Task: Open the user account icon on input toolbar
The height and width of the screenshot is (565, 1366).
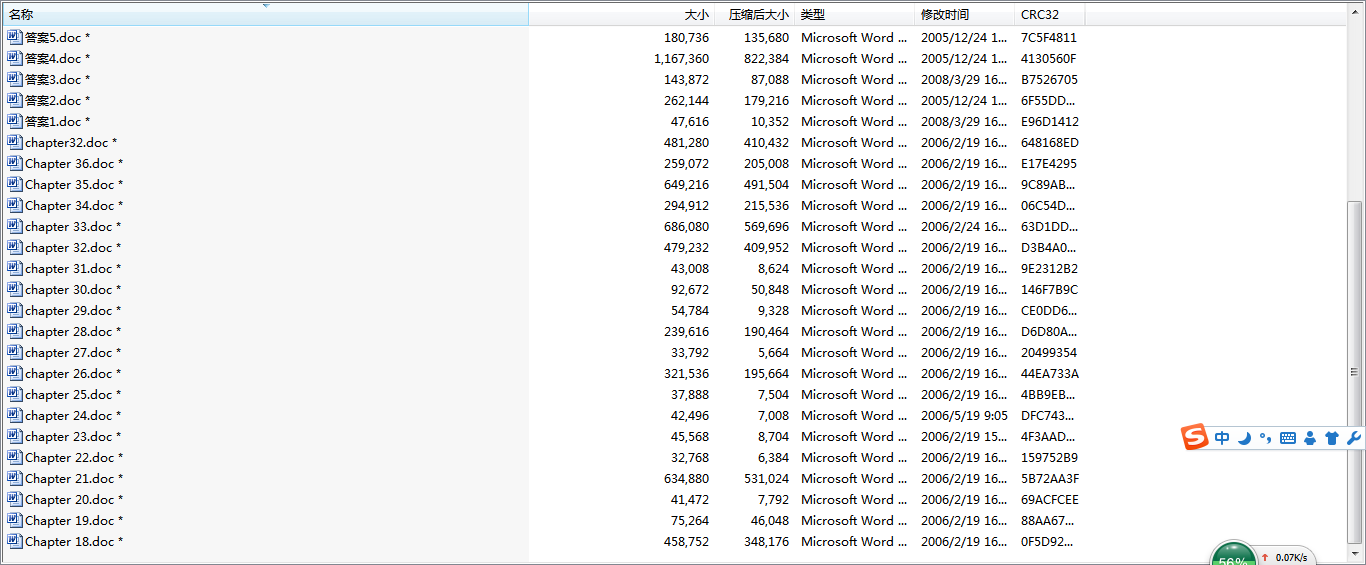Action: (1310, 438)
